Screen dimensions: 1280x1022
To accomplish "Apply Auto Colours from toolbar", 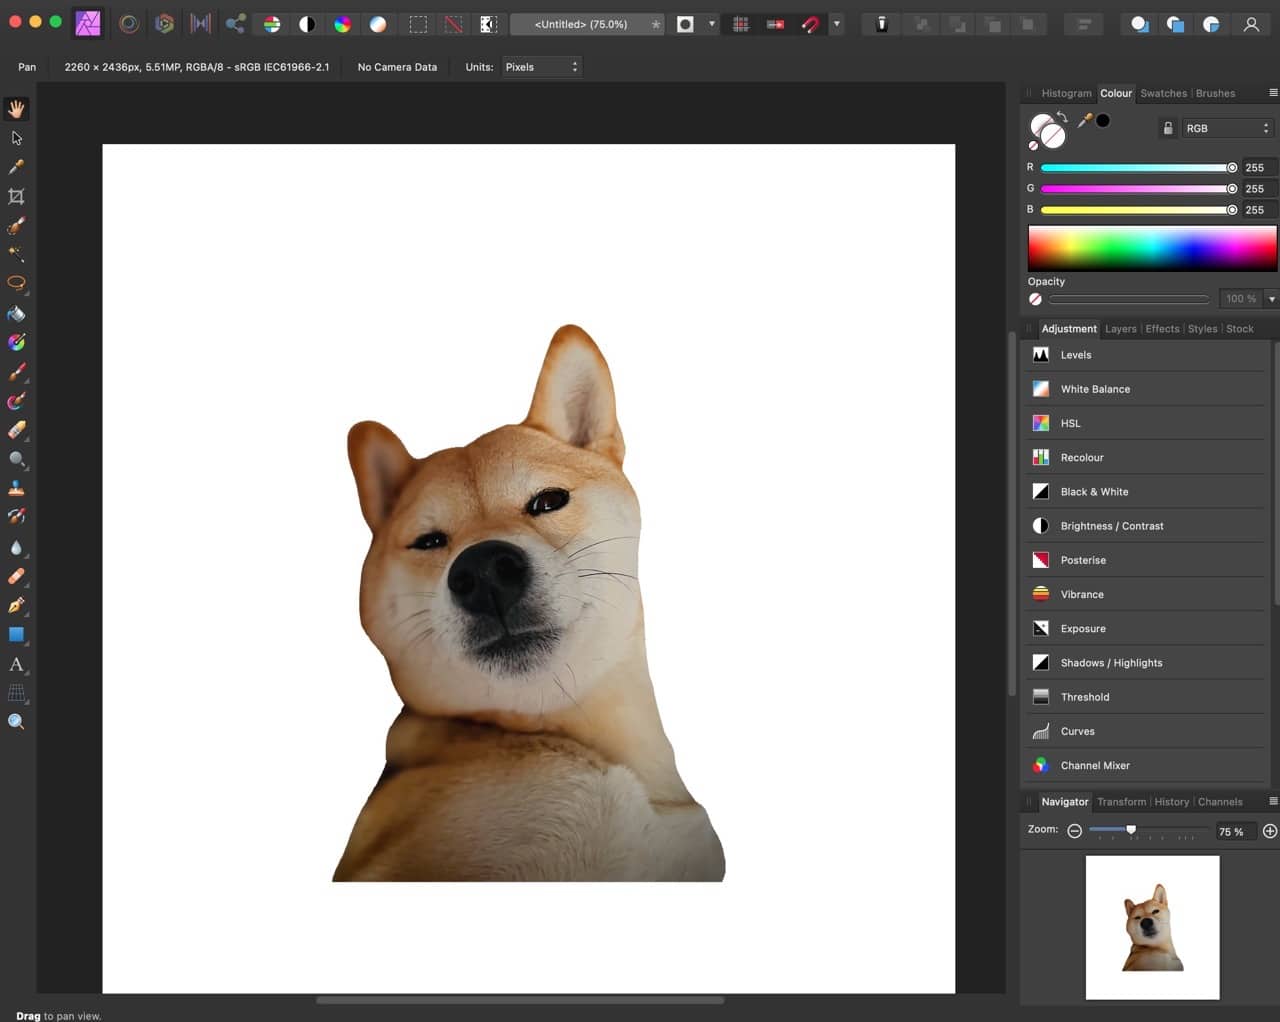I will click(x=343, y=25).
